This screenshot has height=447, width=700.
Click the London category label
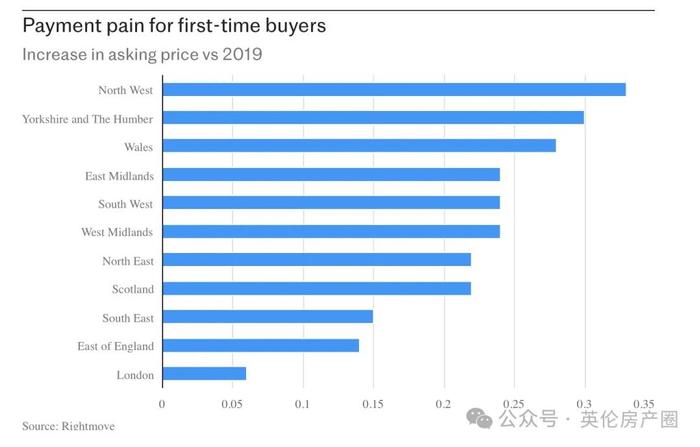135,375
